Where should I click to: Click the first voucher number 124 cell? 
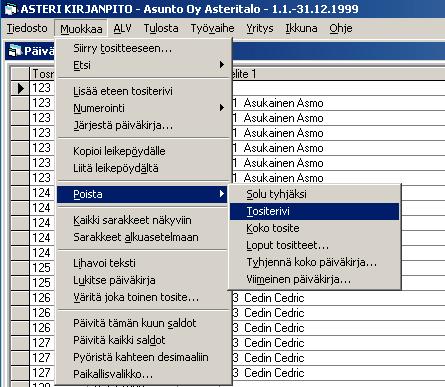point(42,193)
